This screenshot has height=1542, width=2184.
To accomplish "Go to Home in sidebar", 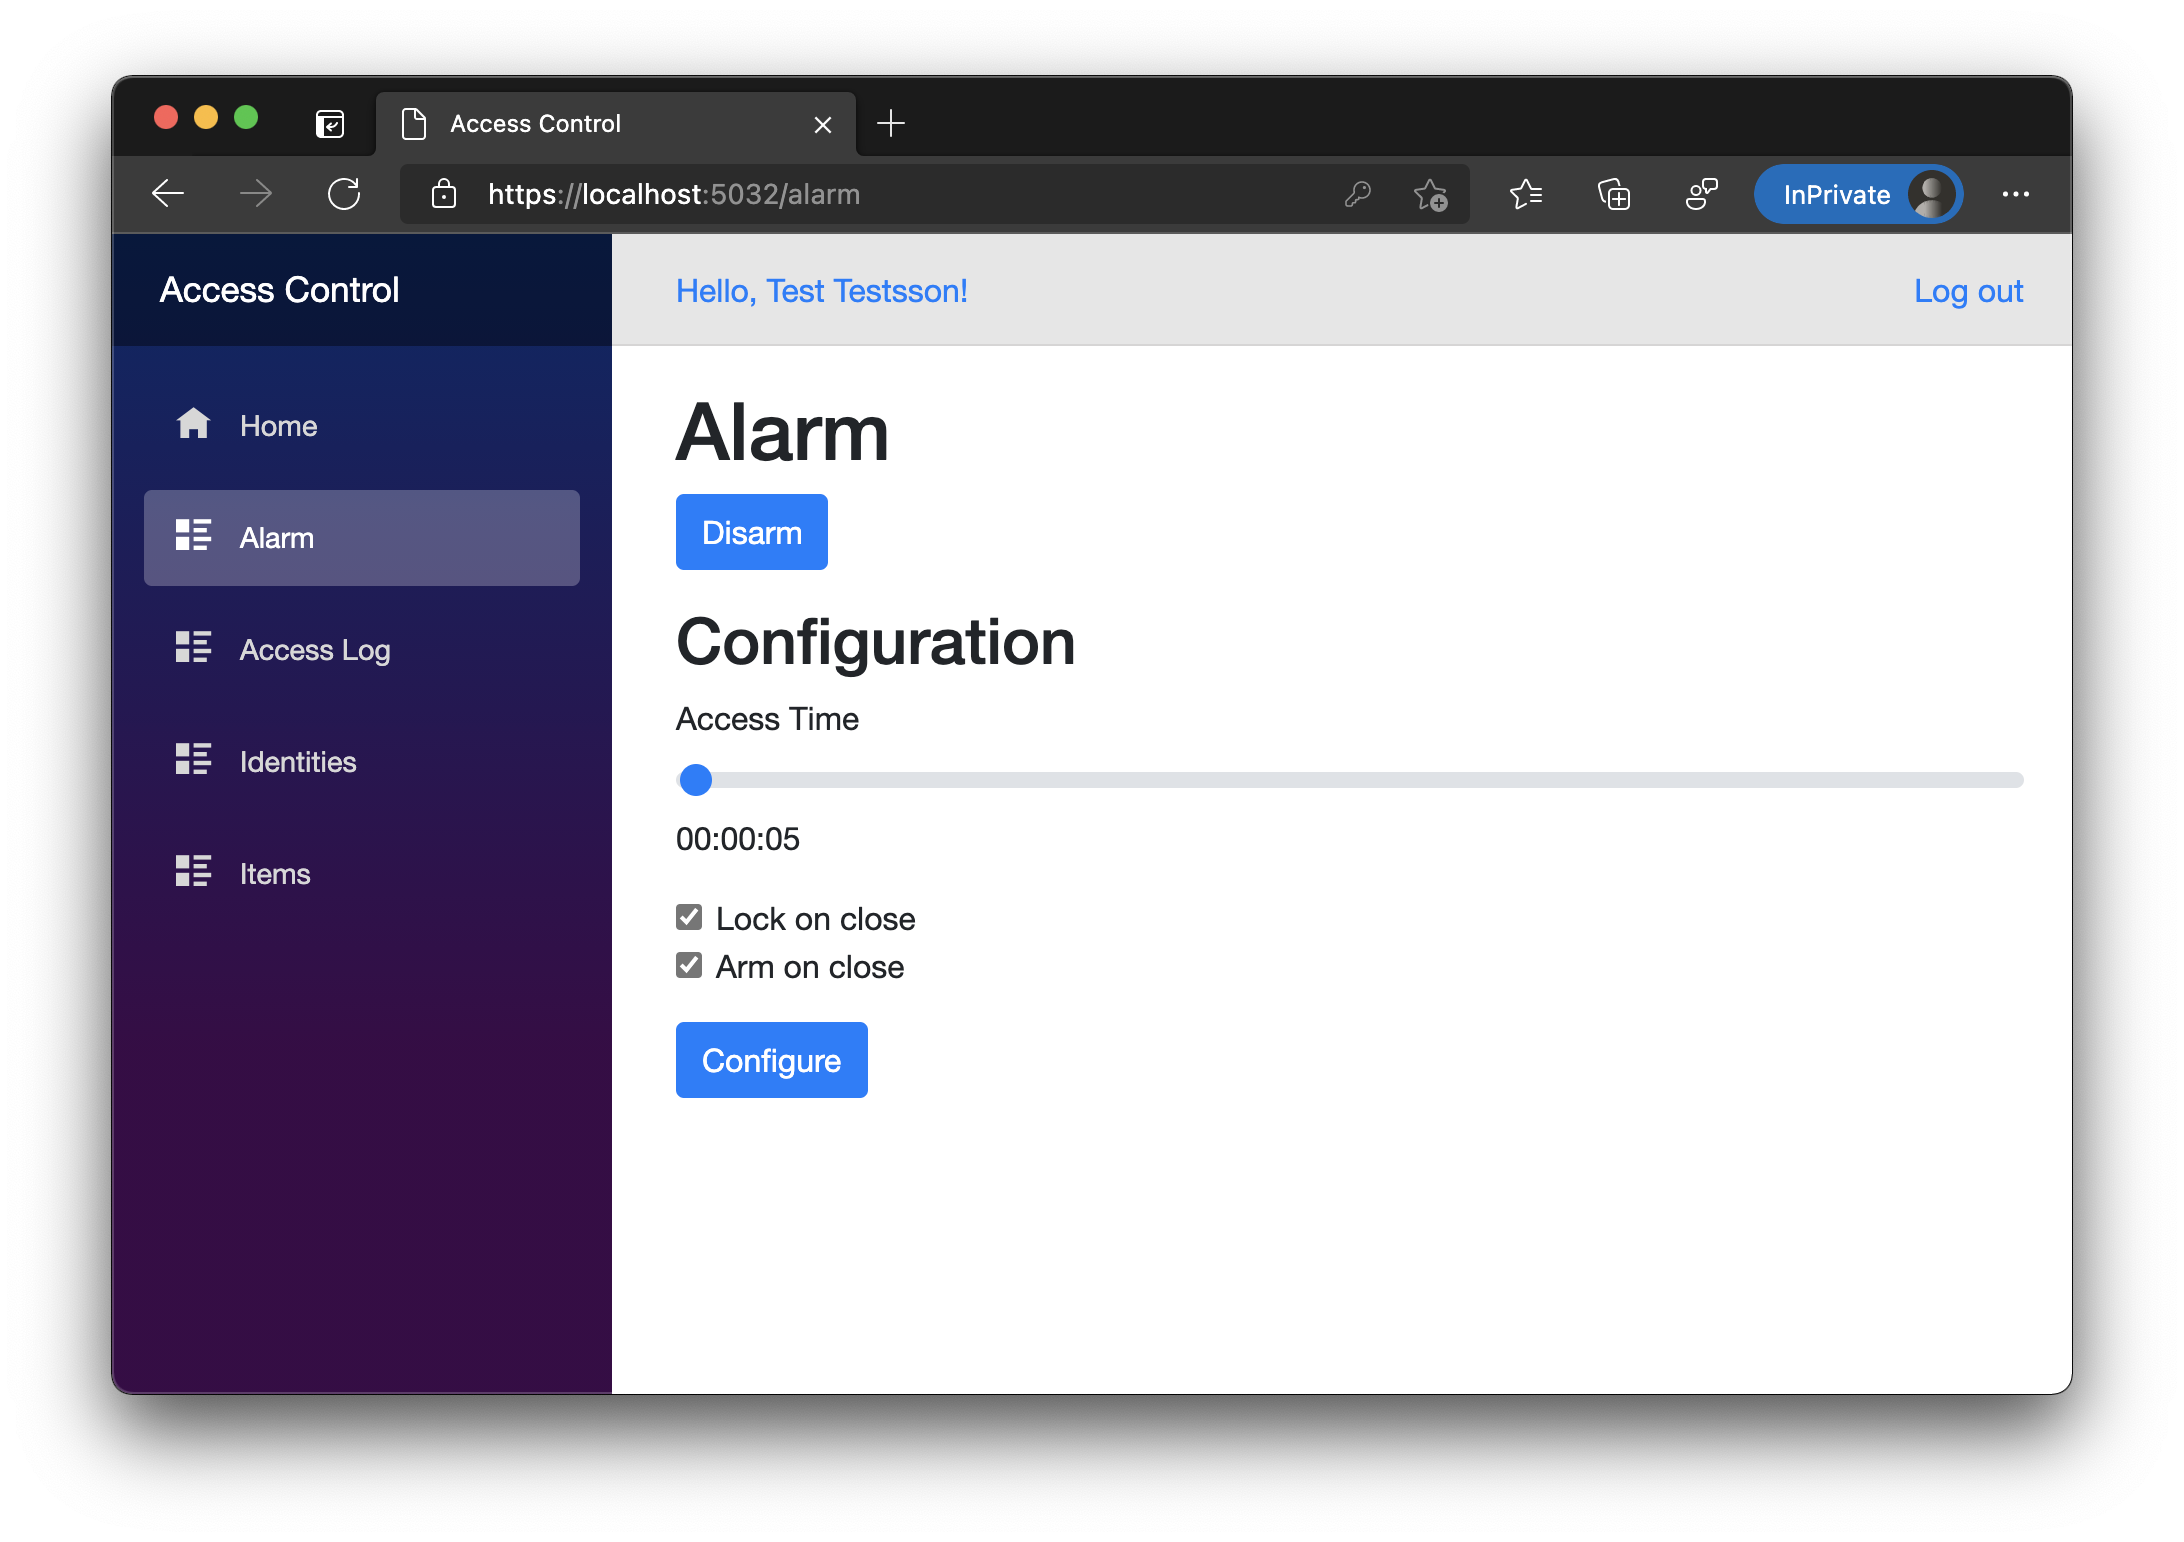I will click(x=278, y=426).
